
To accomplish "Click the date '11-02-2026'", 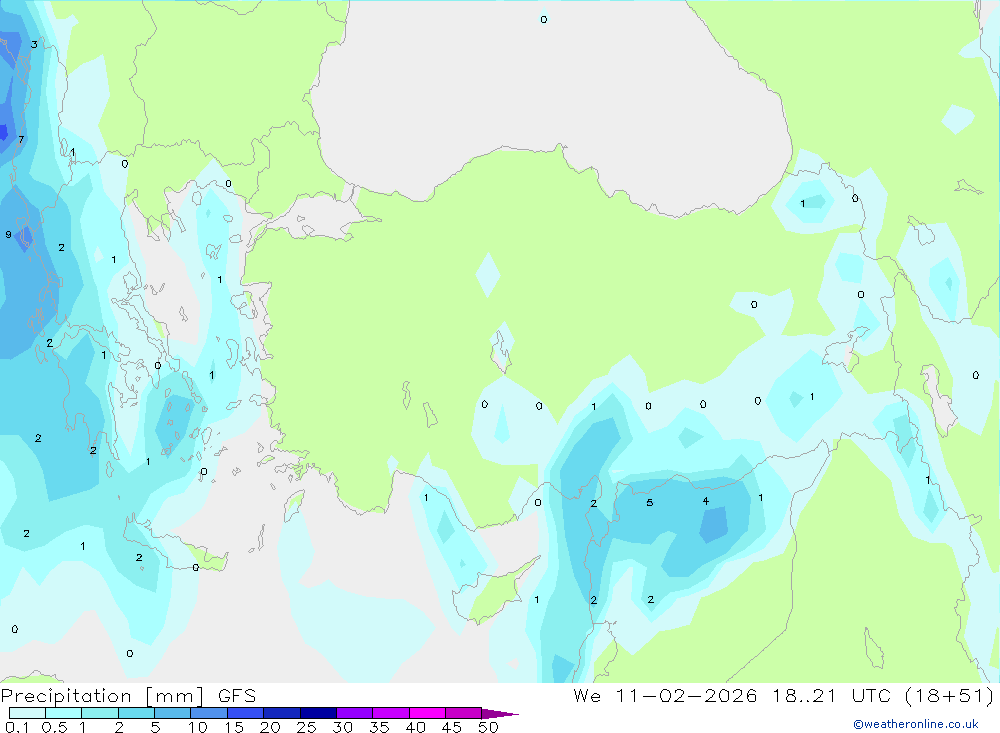I will coord(686,695).
